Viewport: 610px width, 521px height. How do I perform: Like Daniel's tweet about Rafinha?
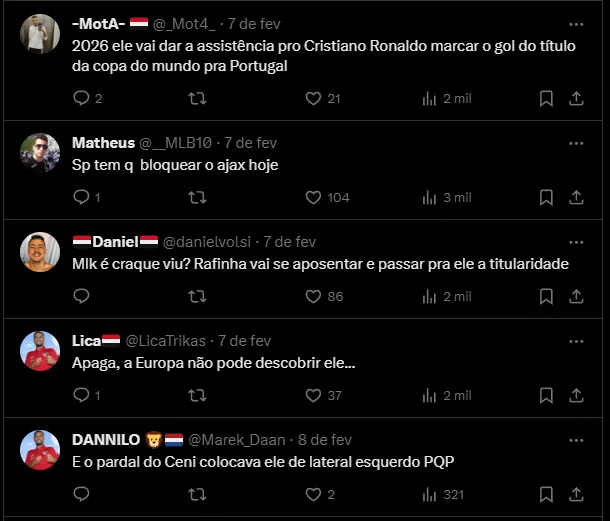tap(313, 296)
